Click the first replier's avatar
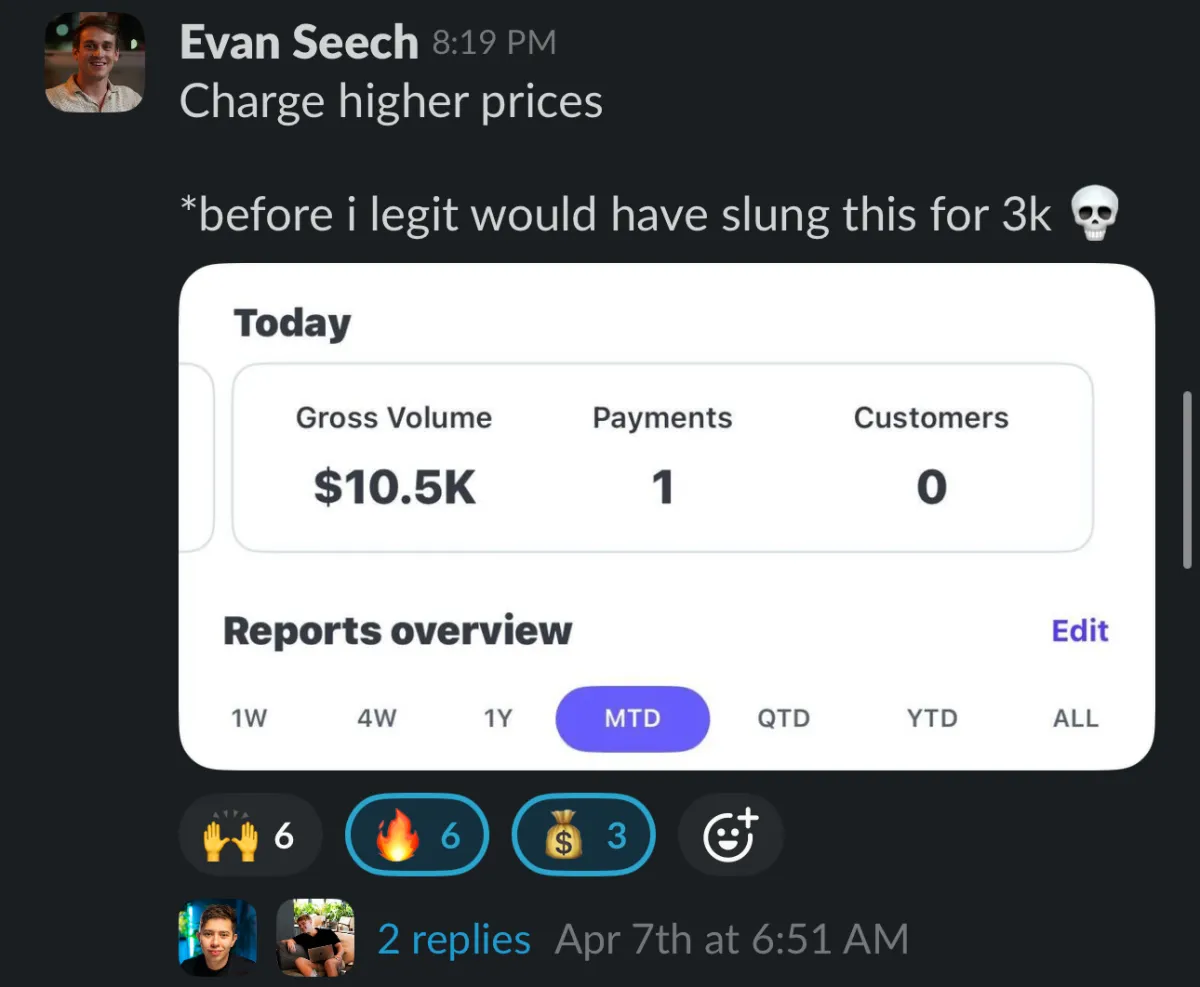Viewport: 1200px width, 987px height. click(x=217, y=938)
